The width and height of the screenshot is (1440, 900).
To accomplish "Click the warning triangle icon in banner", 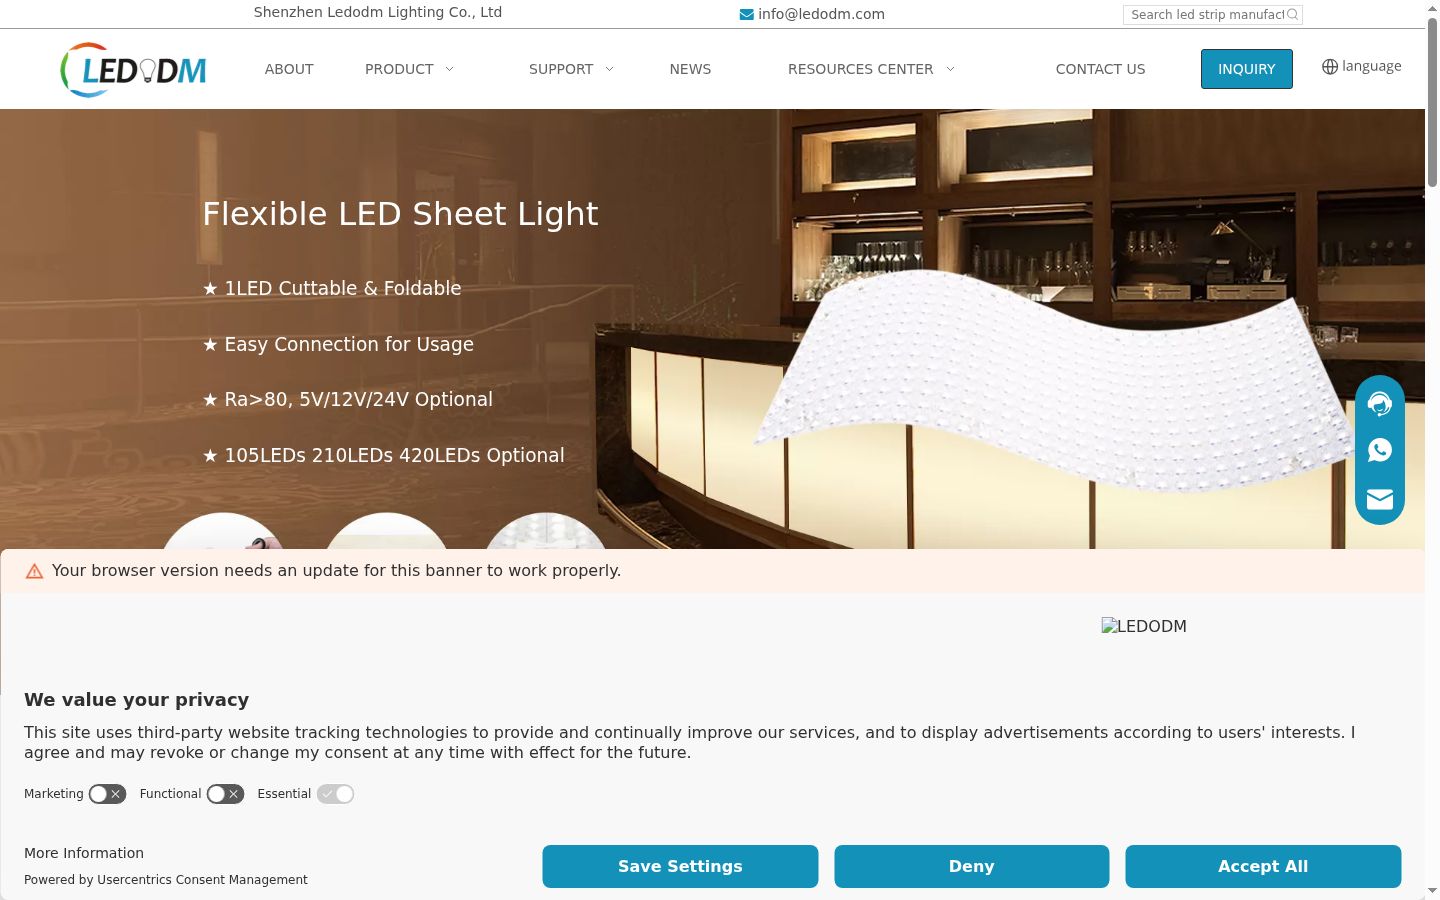I will [34, 571].
